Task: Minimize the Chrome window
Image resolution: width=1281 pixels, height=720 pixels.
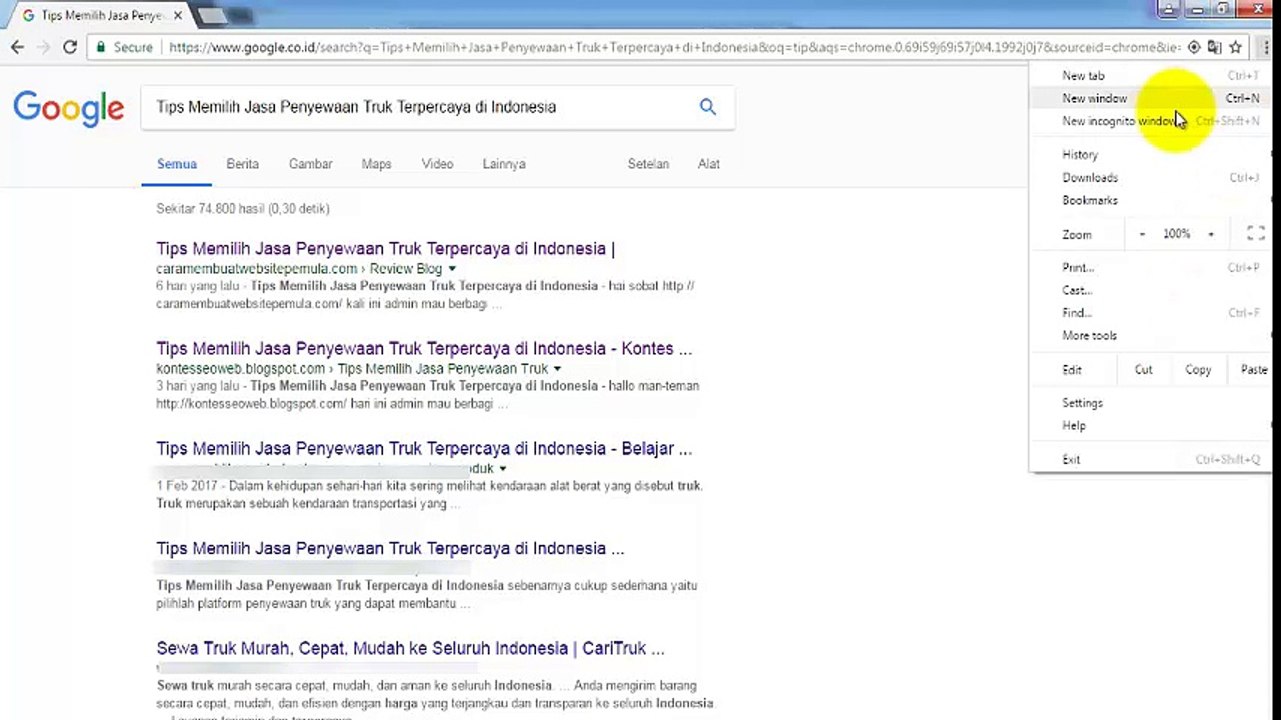Action: (1196, 9)
